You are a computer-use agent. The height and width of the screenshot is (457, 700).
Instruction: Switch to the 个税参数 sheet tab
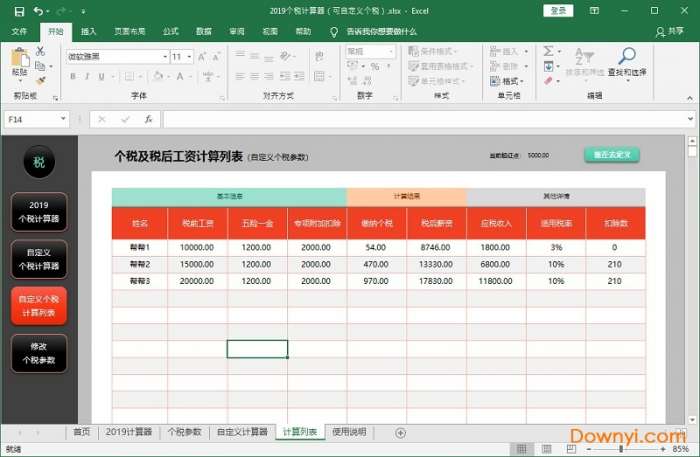click(x=184, y=432)
